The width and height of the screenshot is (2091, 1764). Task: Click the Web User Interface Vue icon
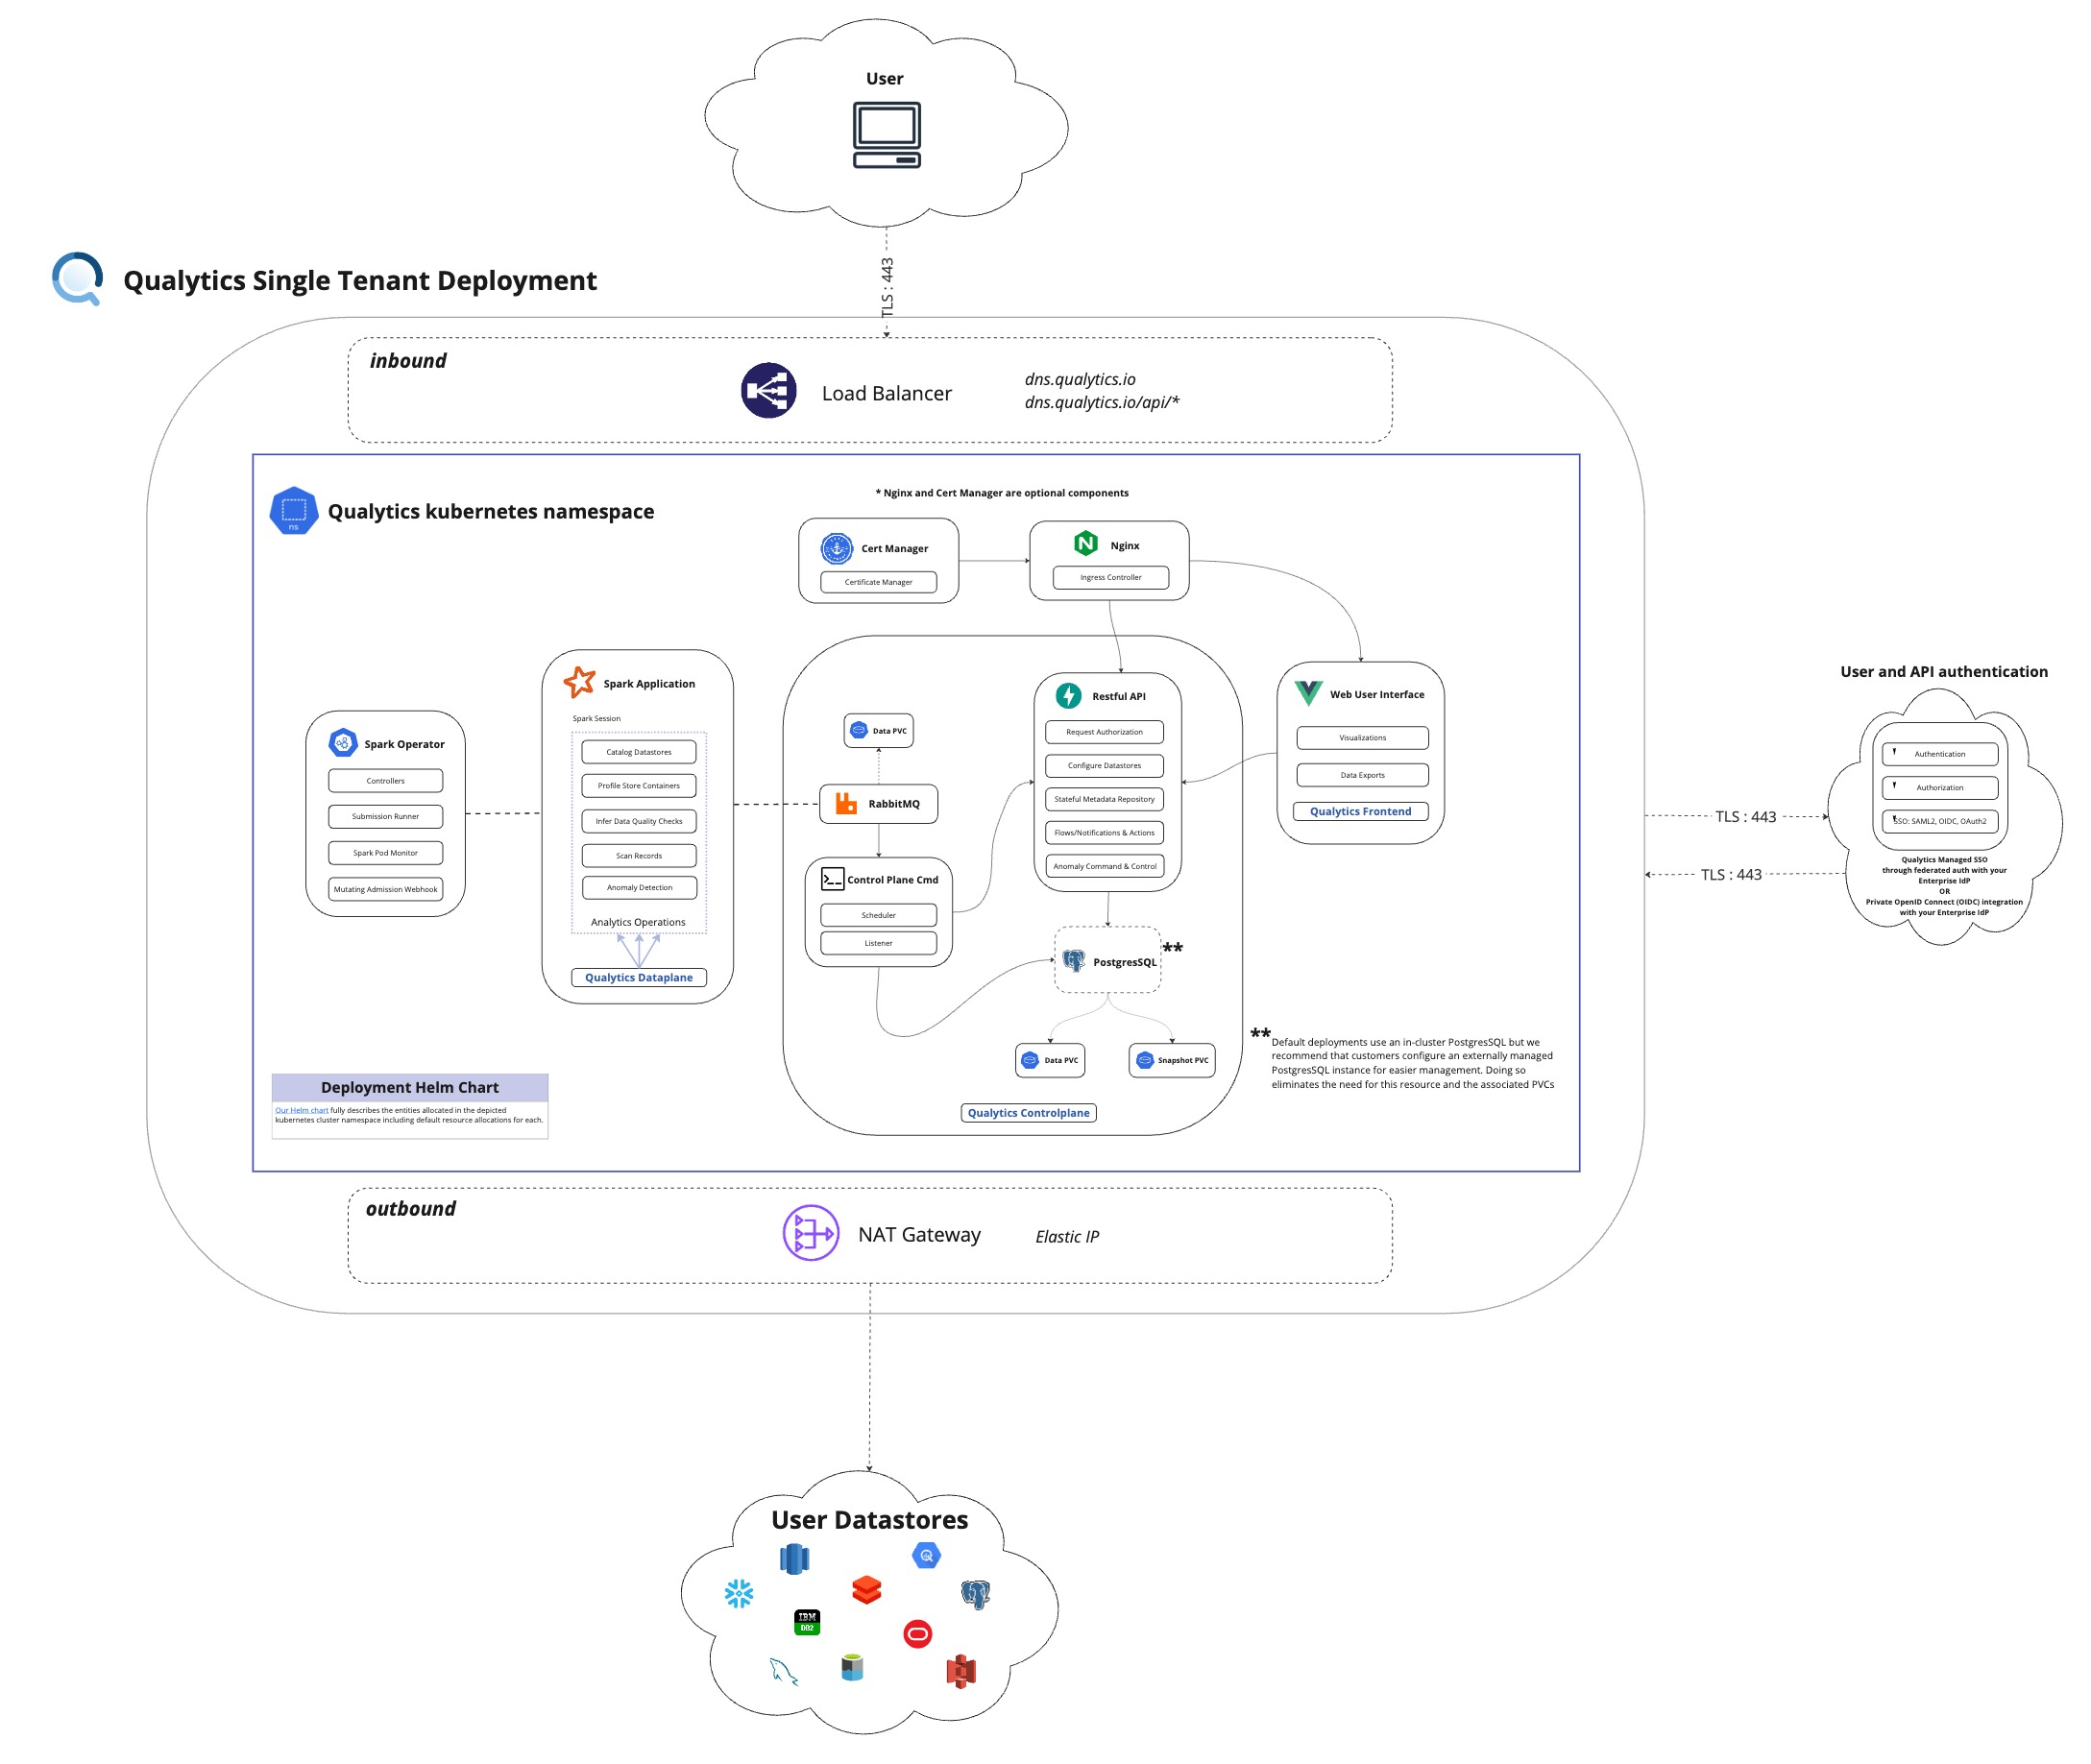point(1308,692)
